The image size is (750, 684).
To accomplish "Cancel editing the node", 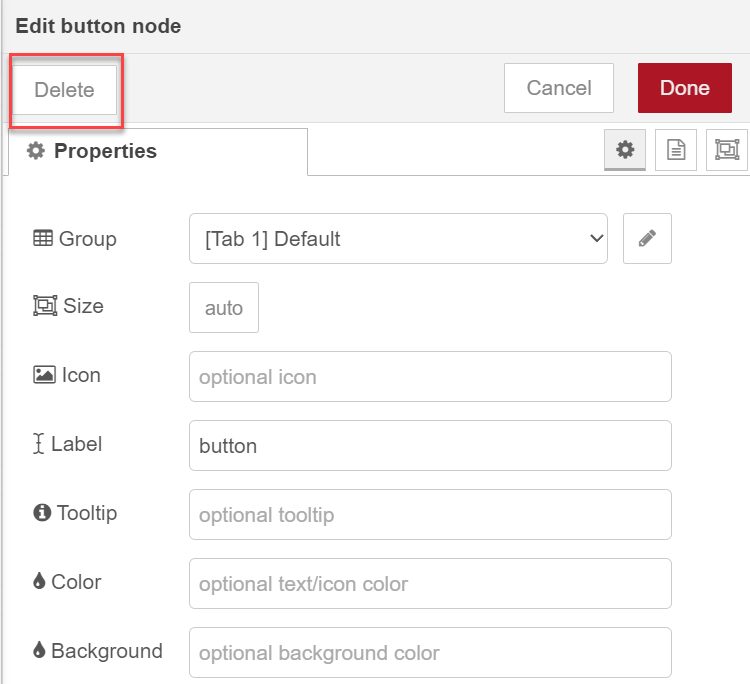I will point(559,88).
